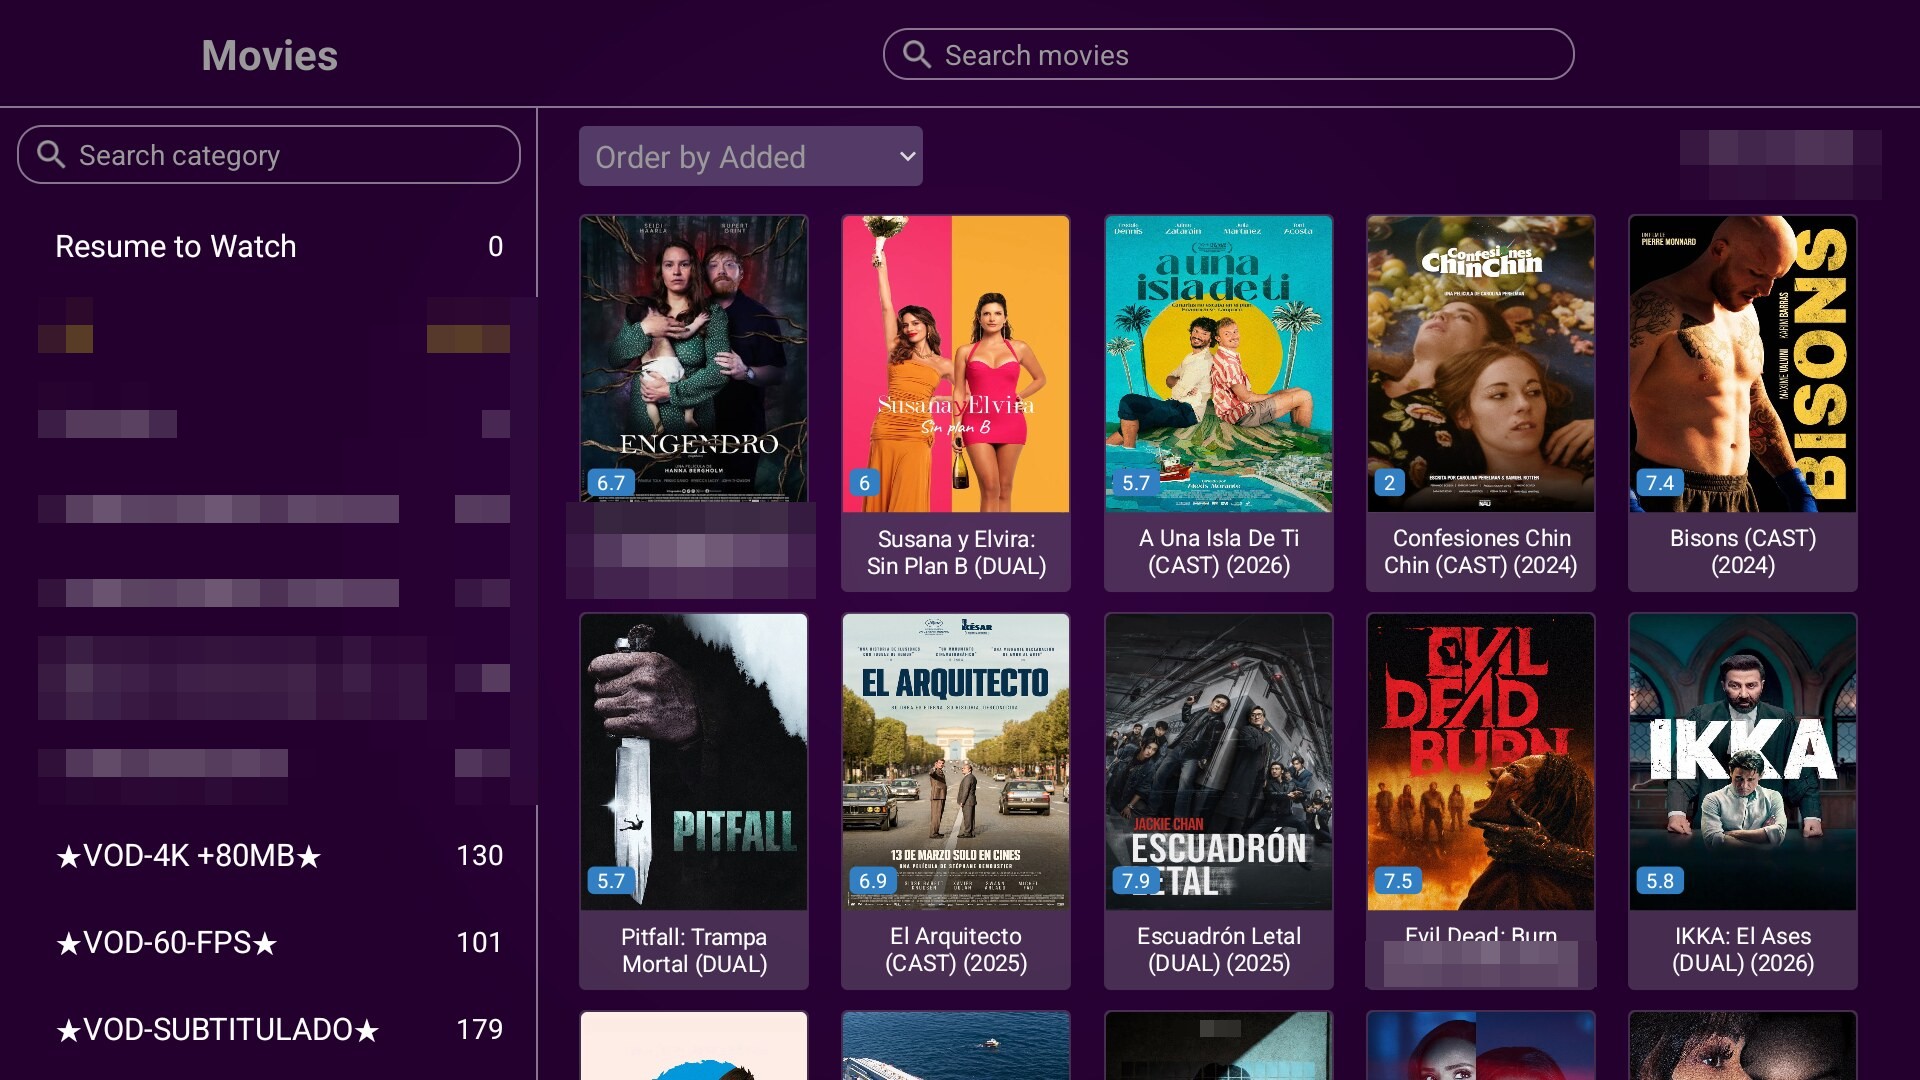Click the 6.7 rating badge on Engendro
Screen dimensions: 1920x1080
(x=611, y=482)
